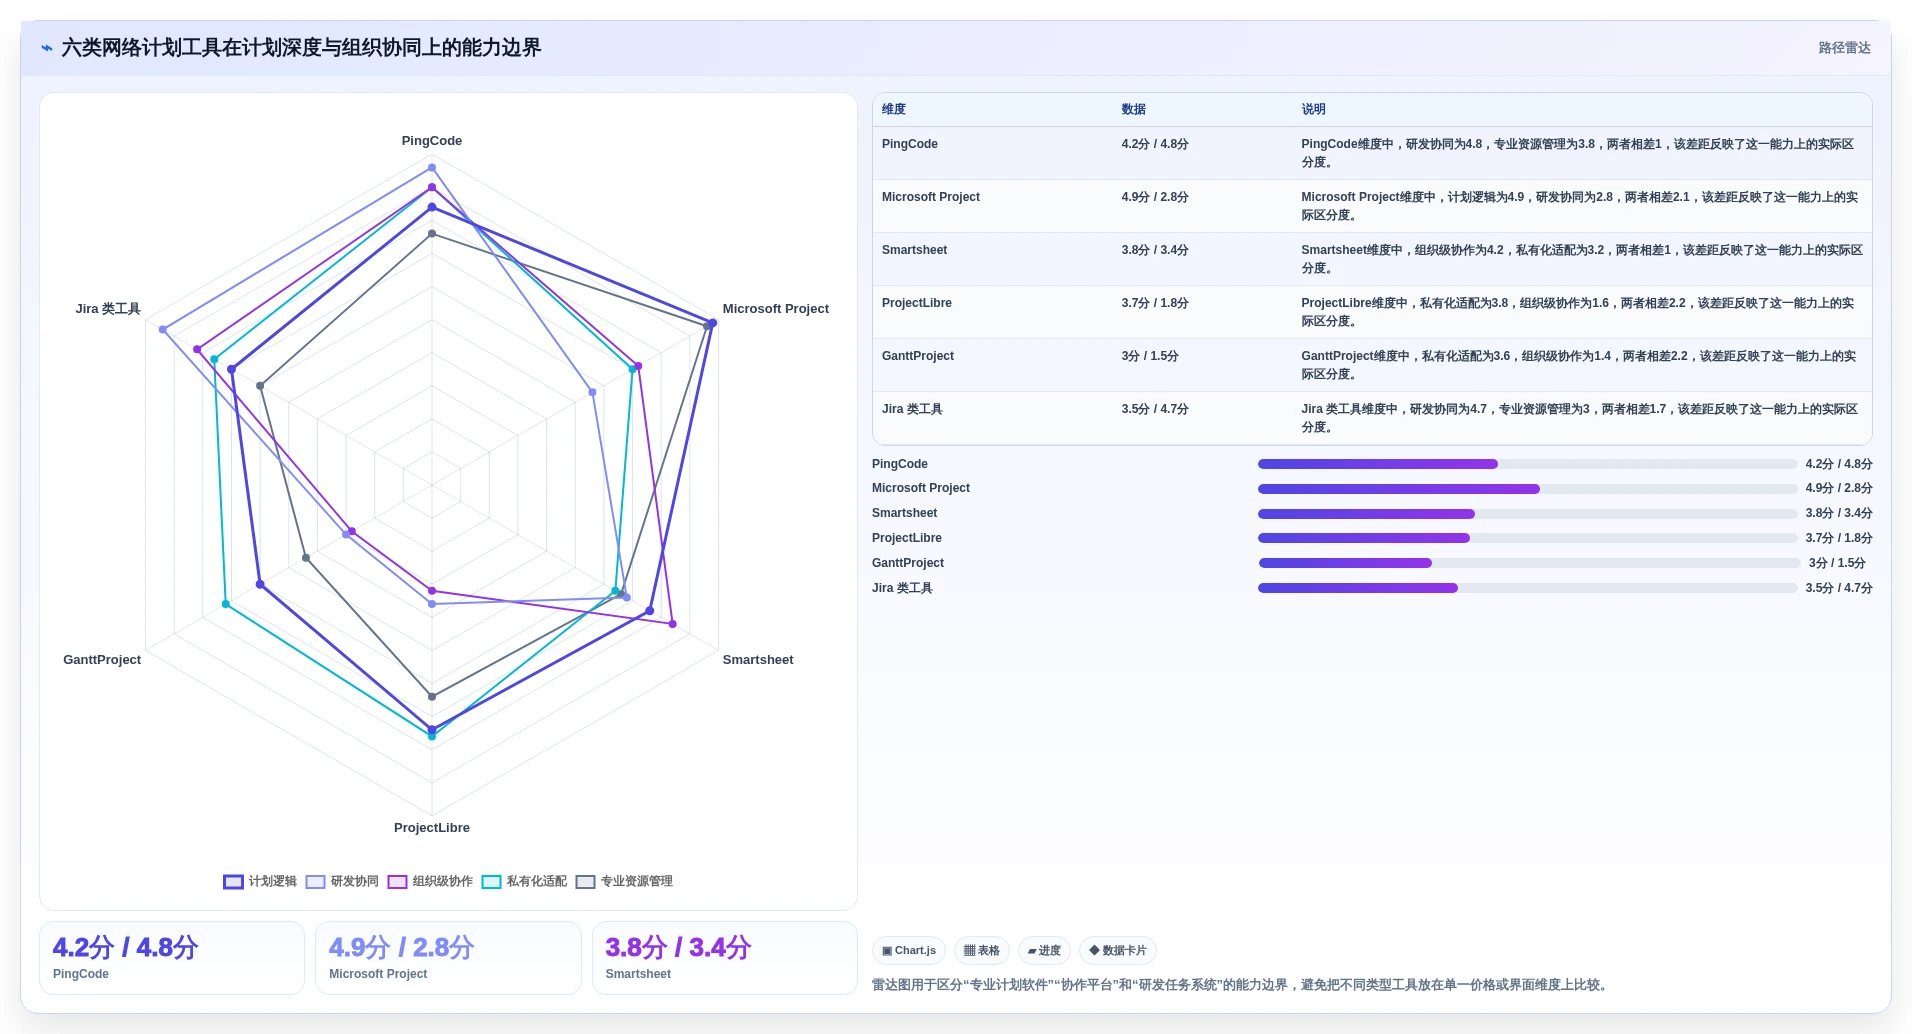Toggle the 私有化适配 legend swatch
Viewport: 1912px width, 1034px height.
click(492, 882)
